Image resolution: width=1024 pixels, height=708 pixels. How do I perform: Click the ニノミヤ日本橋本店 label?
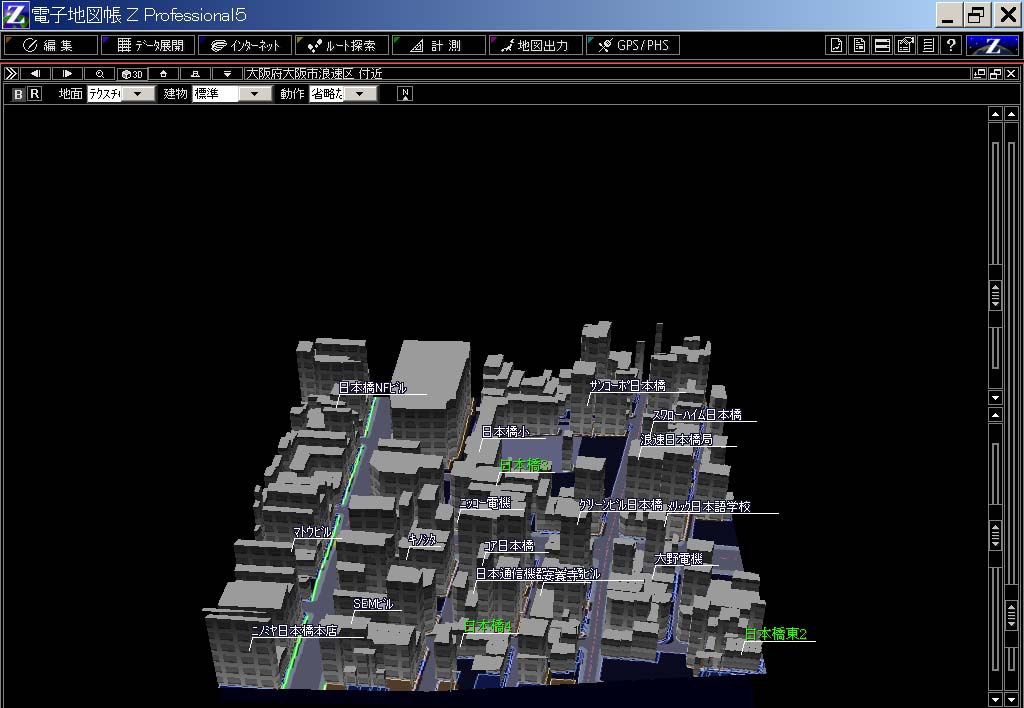[295, 630]
